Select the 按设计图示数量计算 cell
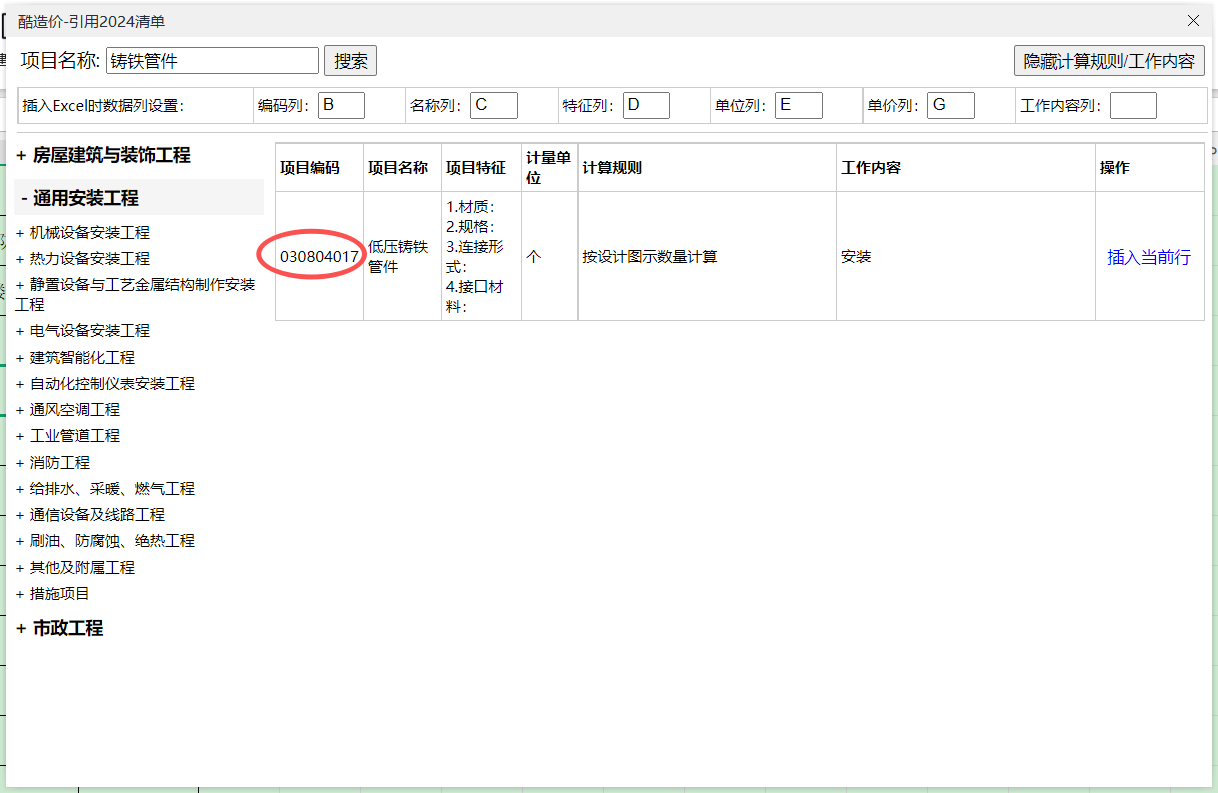The width and height of the screenshot is (1218, 793). tap(707, 256)
